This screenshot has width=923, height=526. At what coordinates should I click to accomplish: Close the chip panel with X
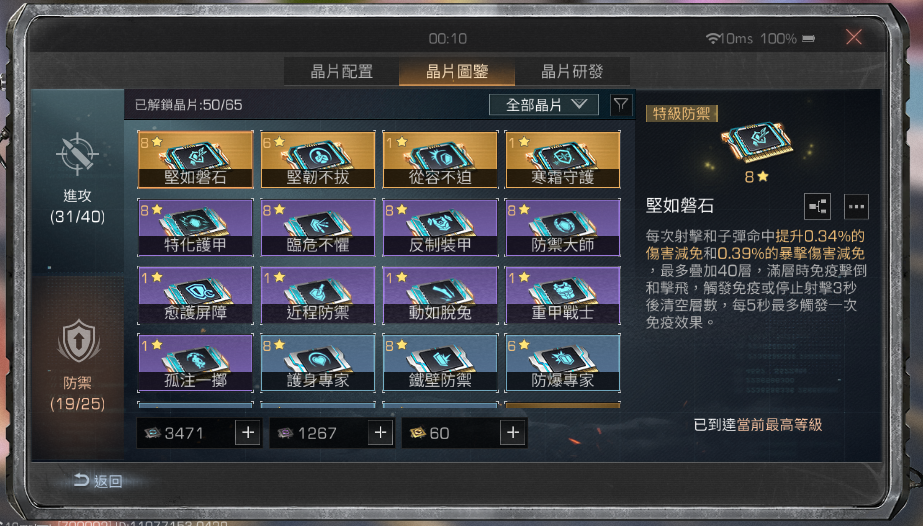854,38
